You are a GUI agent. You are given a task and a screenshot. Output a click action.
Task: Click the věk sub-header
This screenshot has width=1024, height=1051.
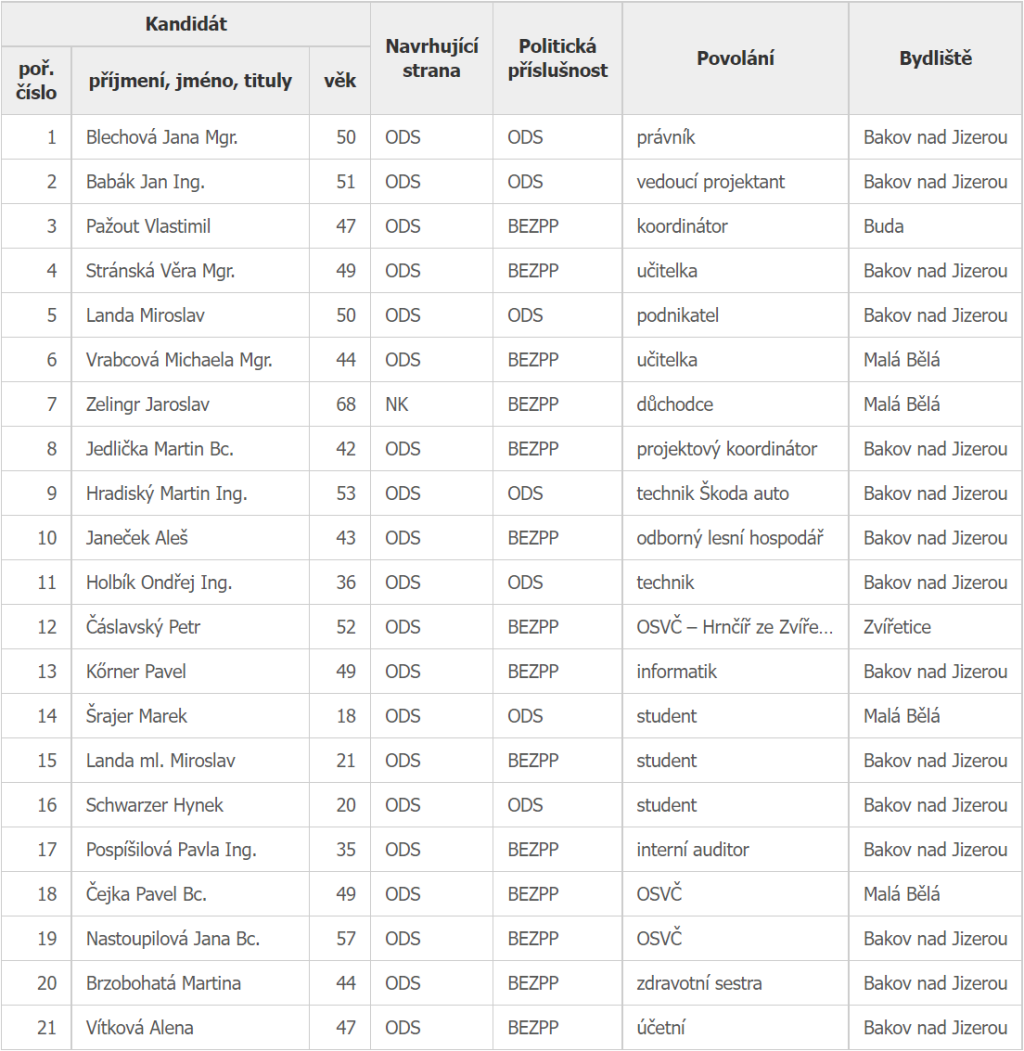pyautogui.click(x=340, y=80)
